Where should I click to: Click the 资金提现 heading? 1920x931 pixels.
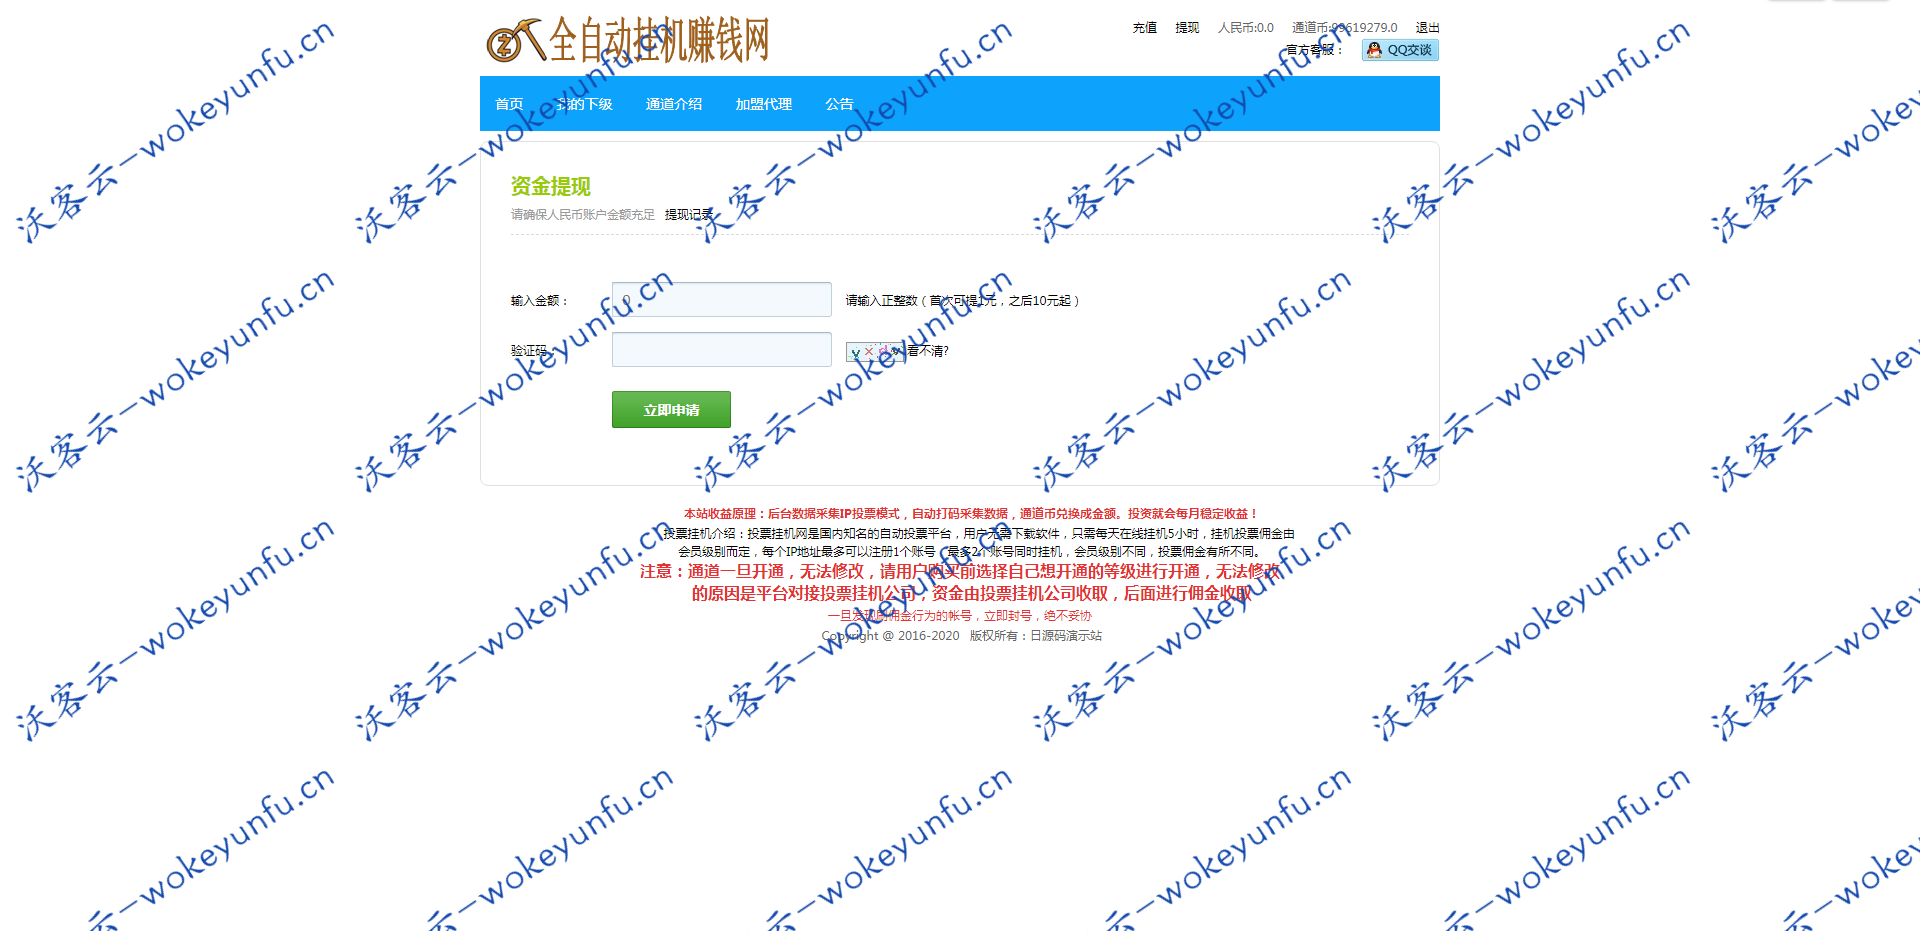[551, 186]
